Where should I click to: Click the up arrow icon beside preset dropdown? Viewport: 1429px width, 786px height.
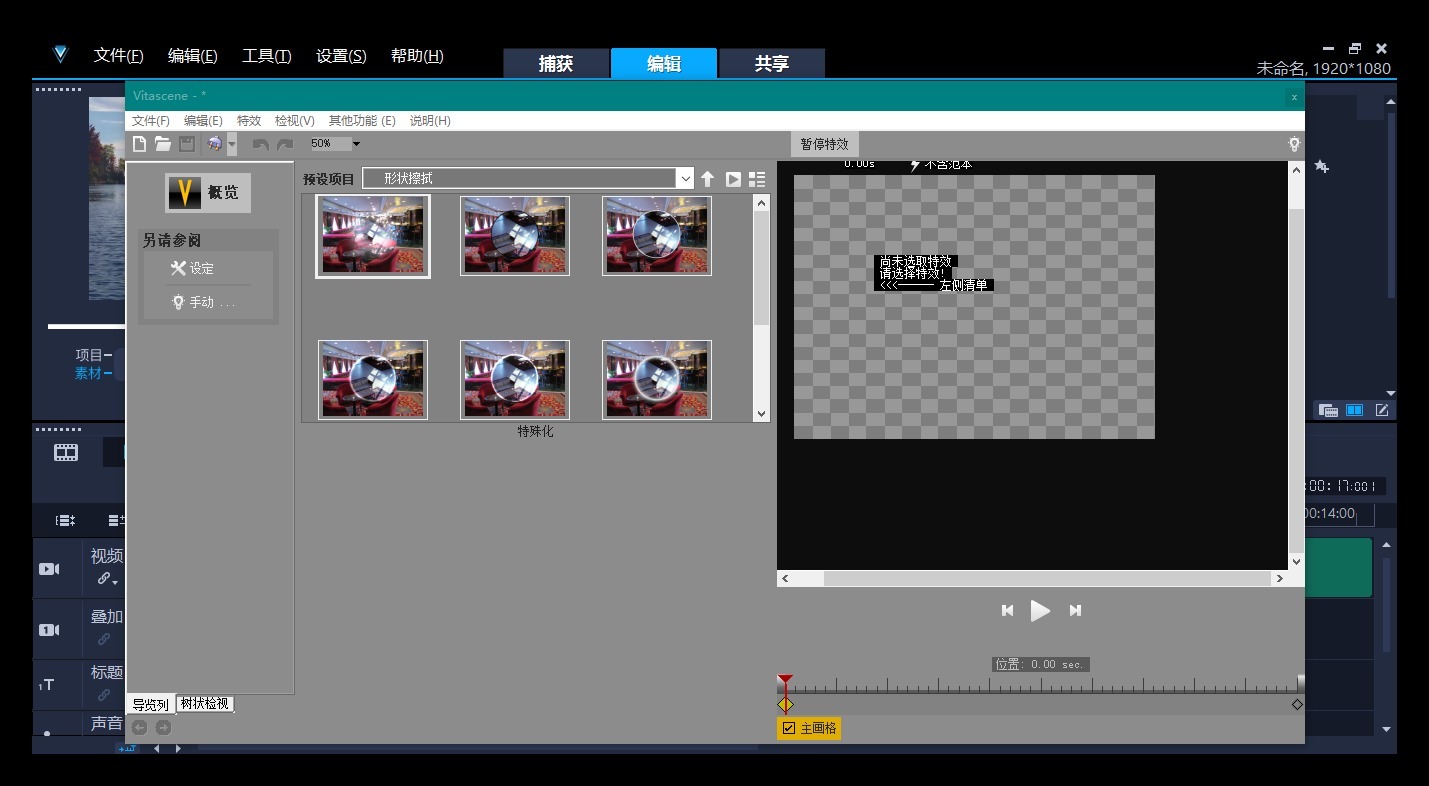707,179
